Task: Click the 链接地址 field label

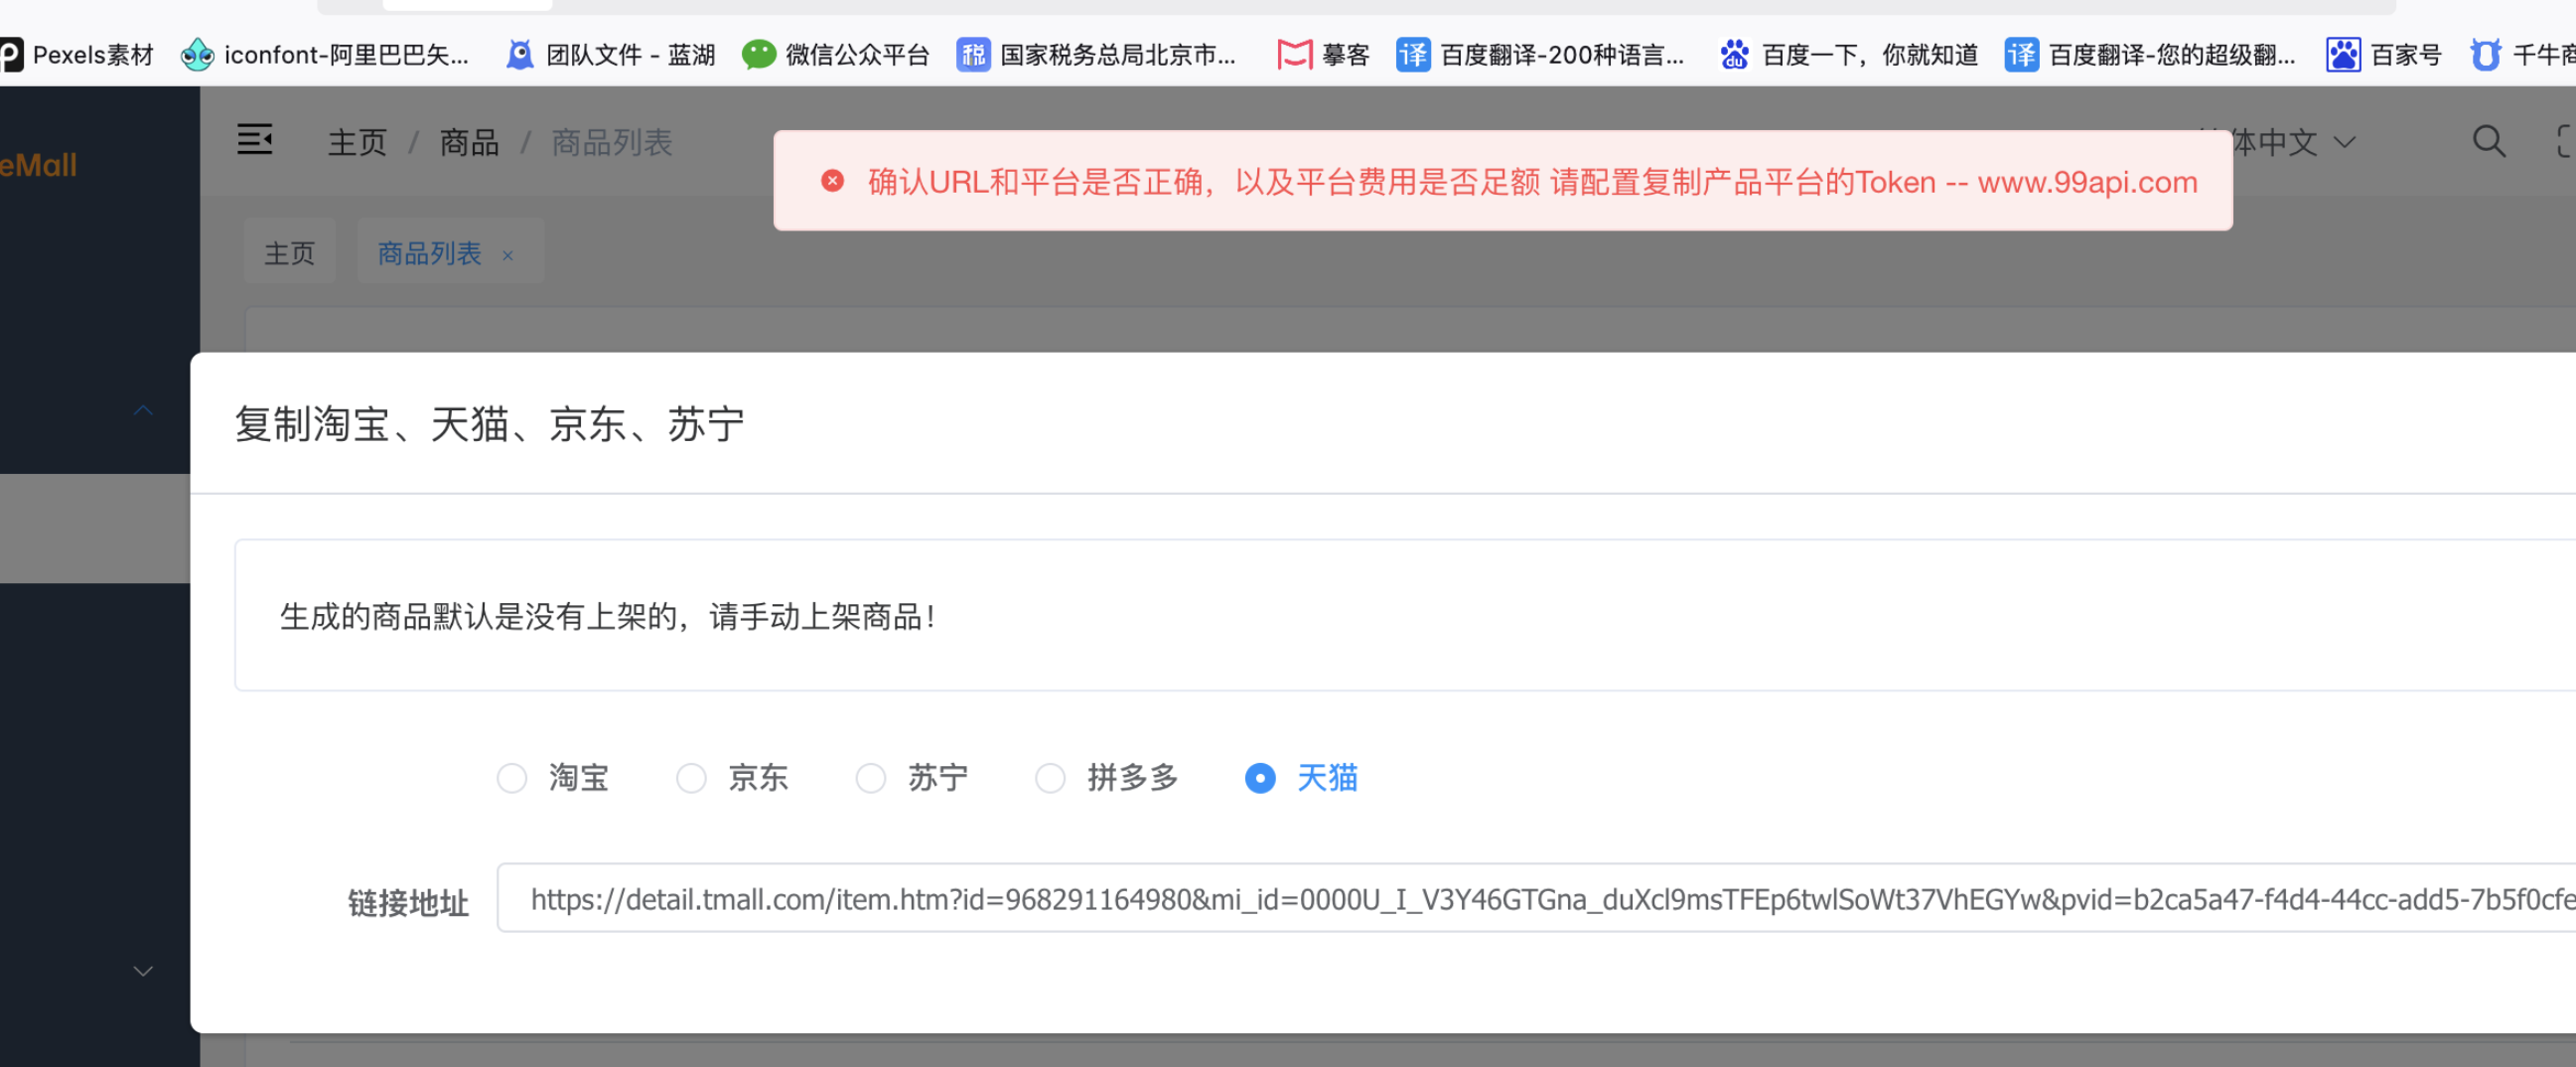Action: (408, 903)
